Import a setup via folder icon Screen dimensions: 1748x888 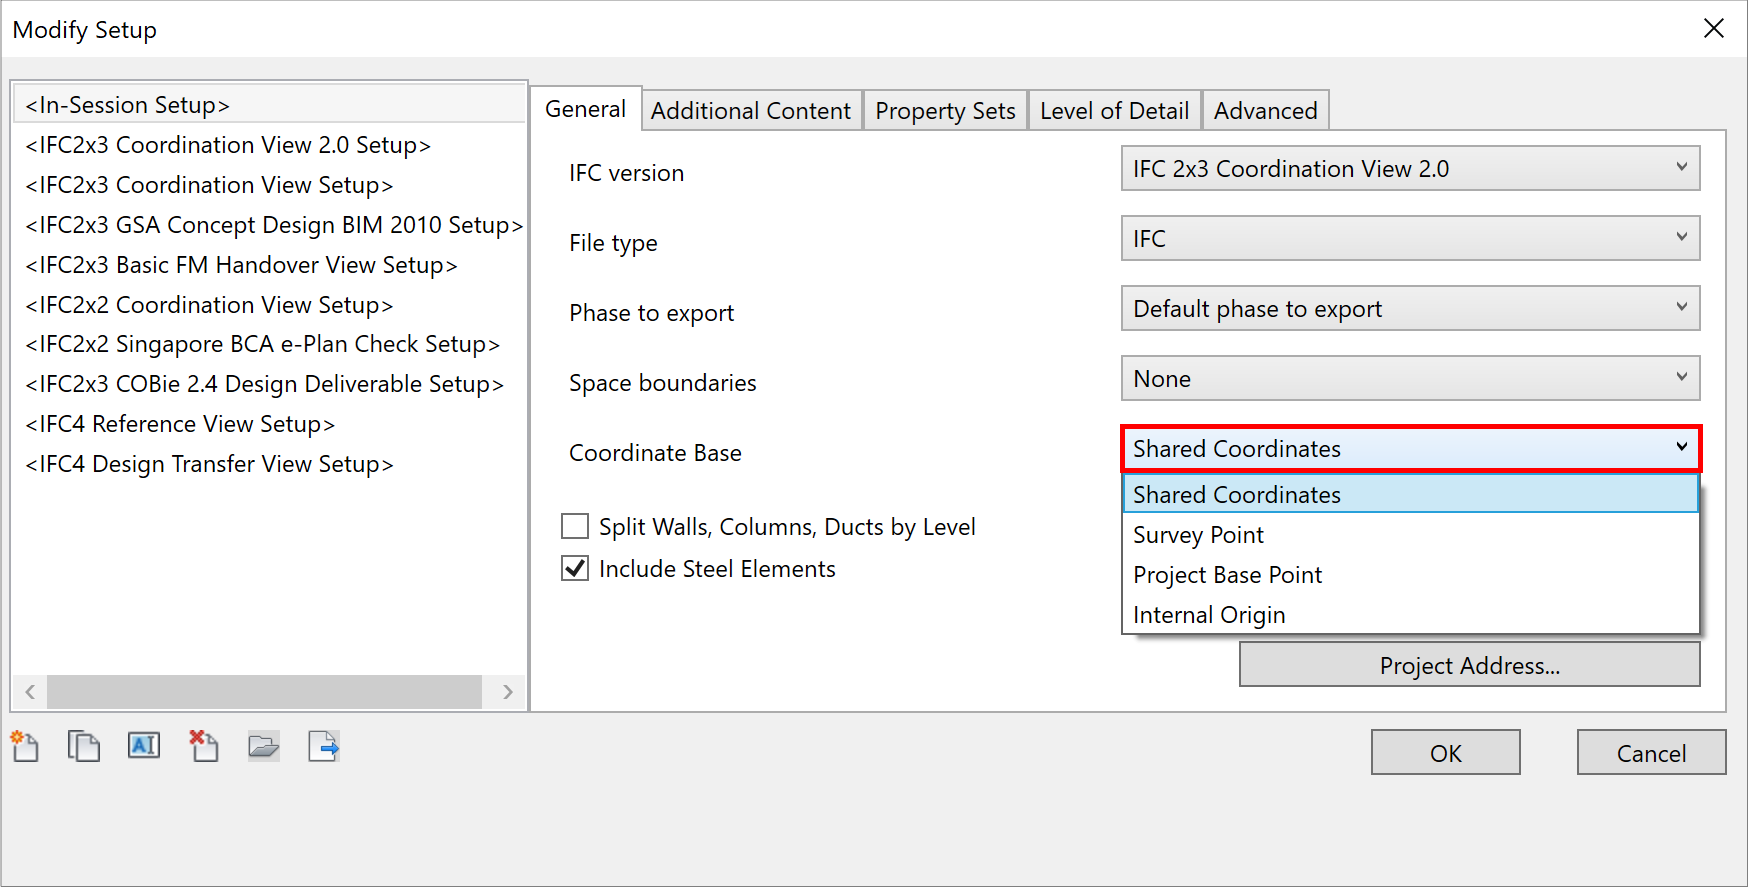point(264,746)
